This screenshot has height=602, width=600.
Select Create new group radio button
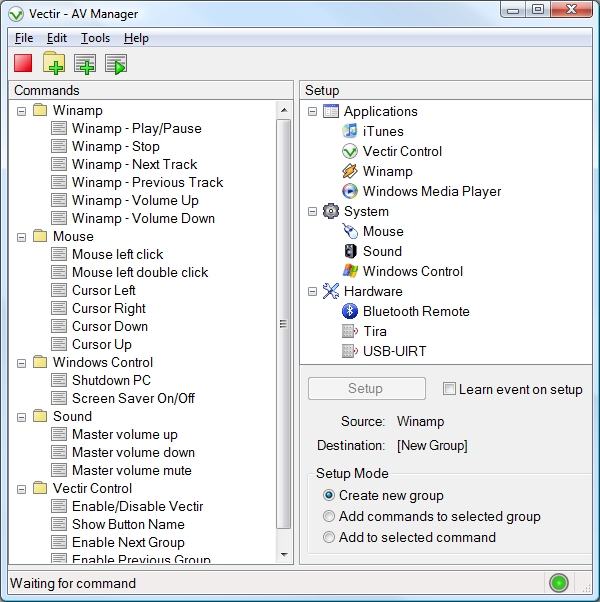pyautogui.click(x=329, y=495)
